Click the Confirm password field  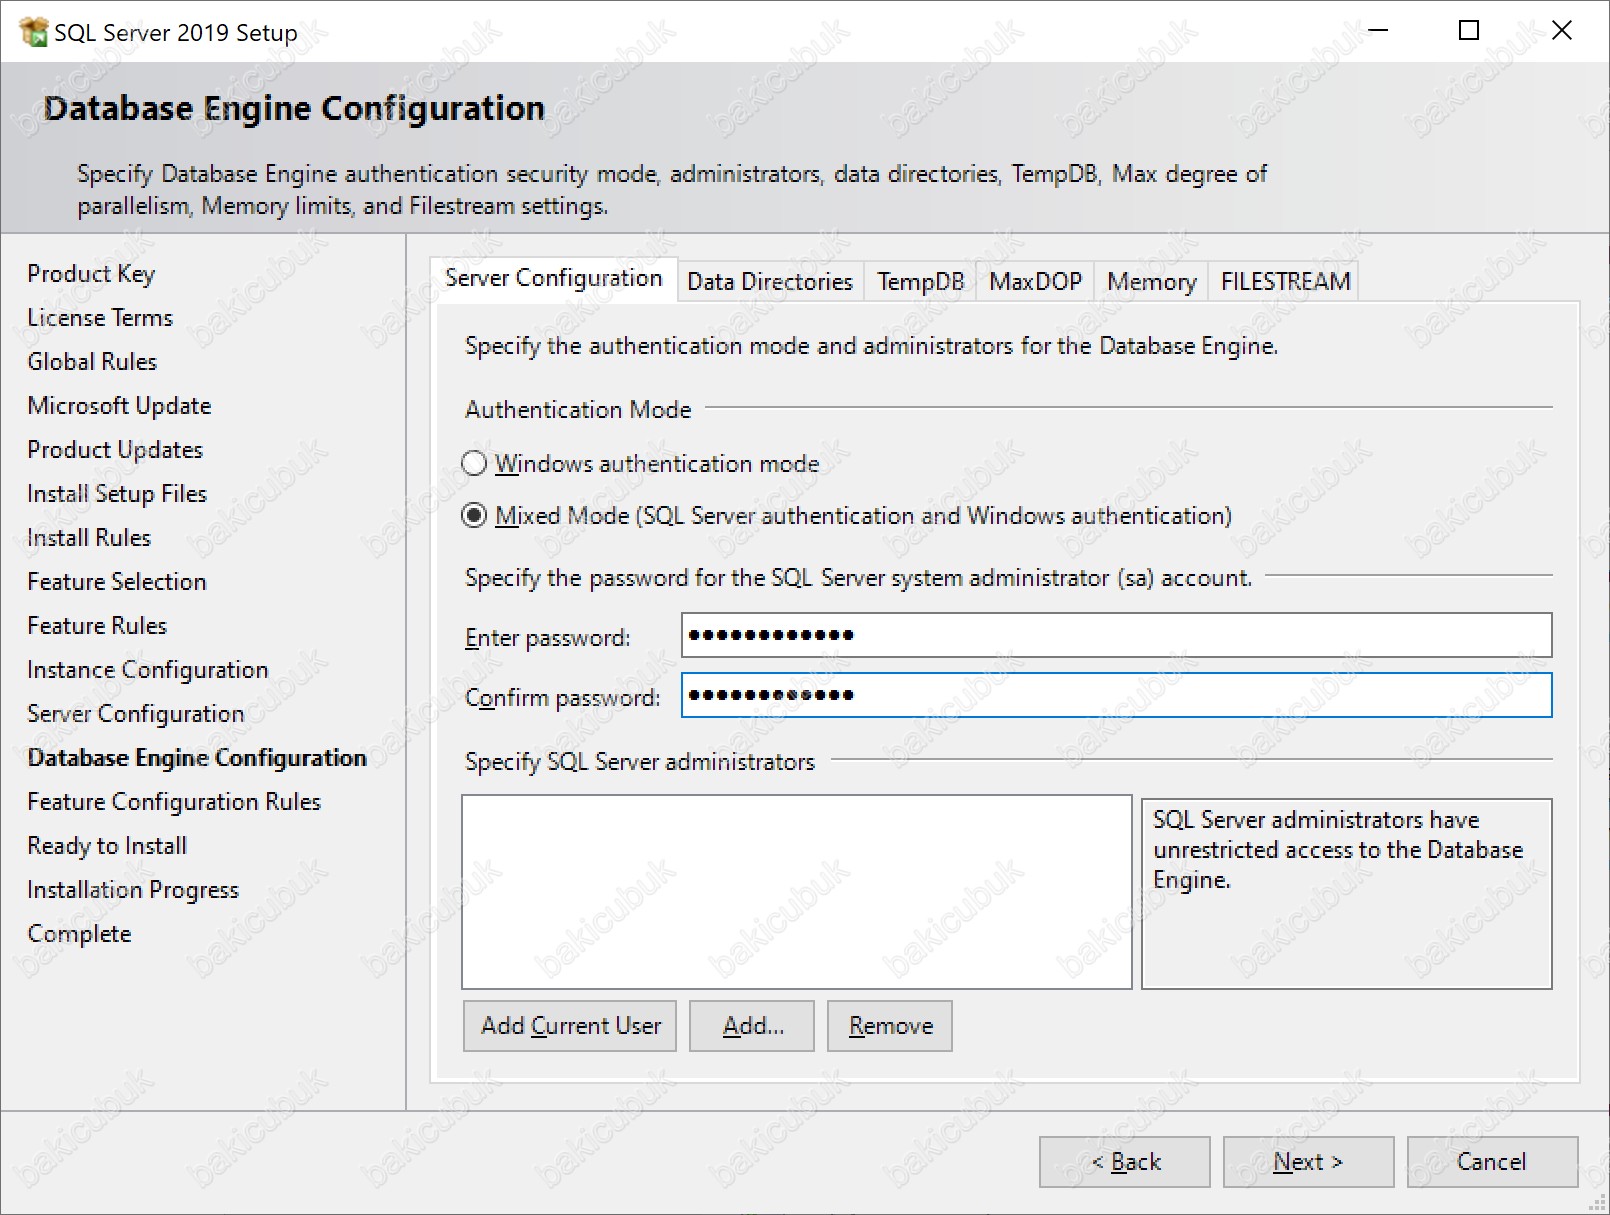(x=1116, y=695)
